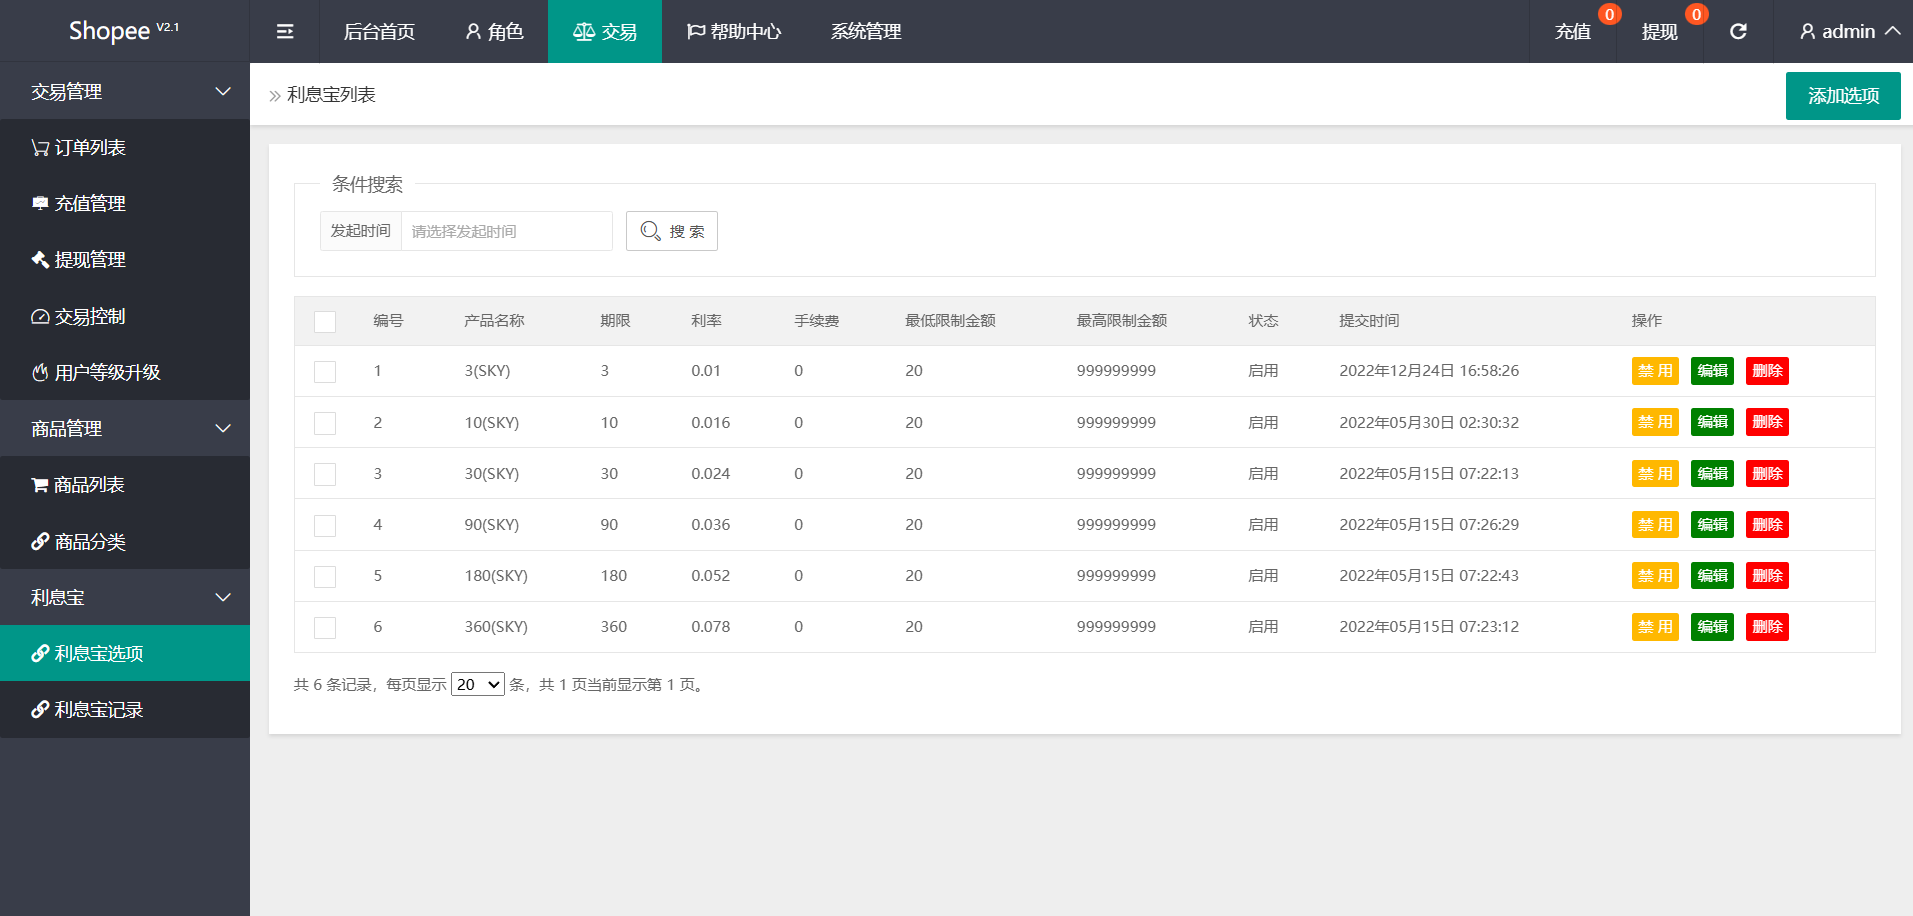The width and height of the screenshot is (1913, 916).
Task: Open 角色 in top navigation
Action: click(494, 32)
